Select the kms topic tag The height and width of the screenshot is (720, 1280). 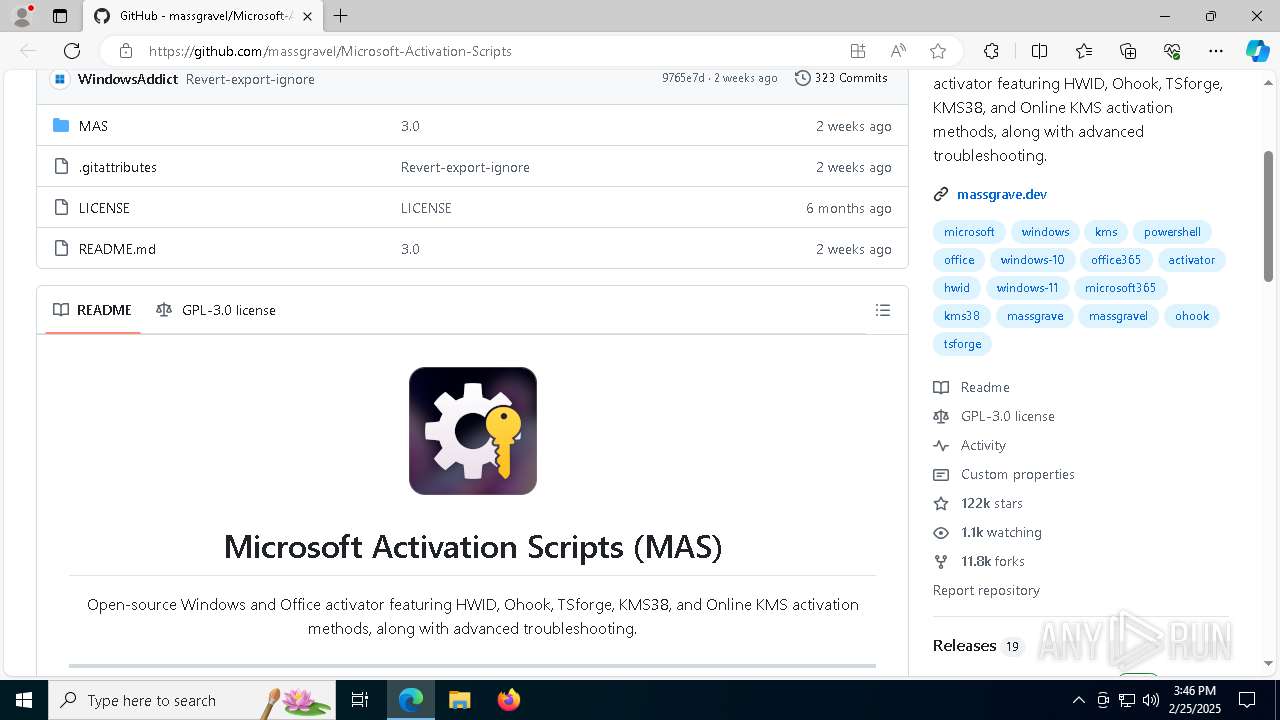(1106, 232)
